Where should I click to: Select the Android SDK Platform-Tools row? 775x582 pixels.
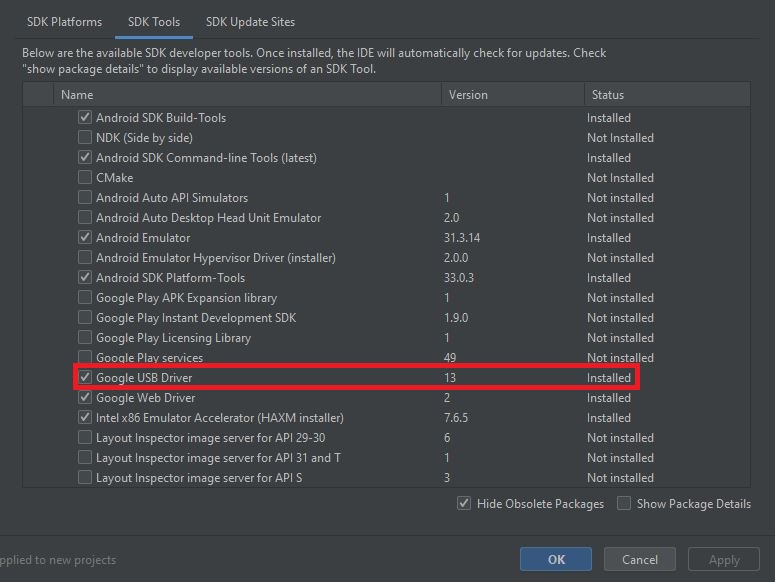click(387, 278)
